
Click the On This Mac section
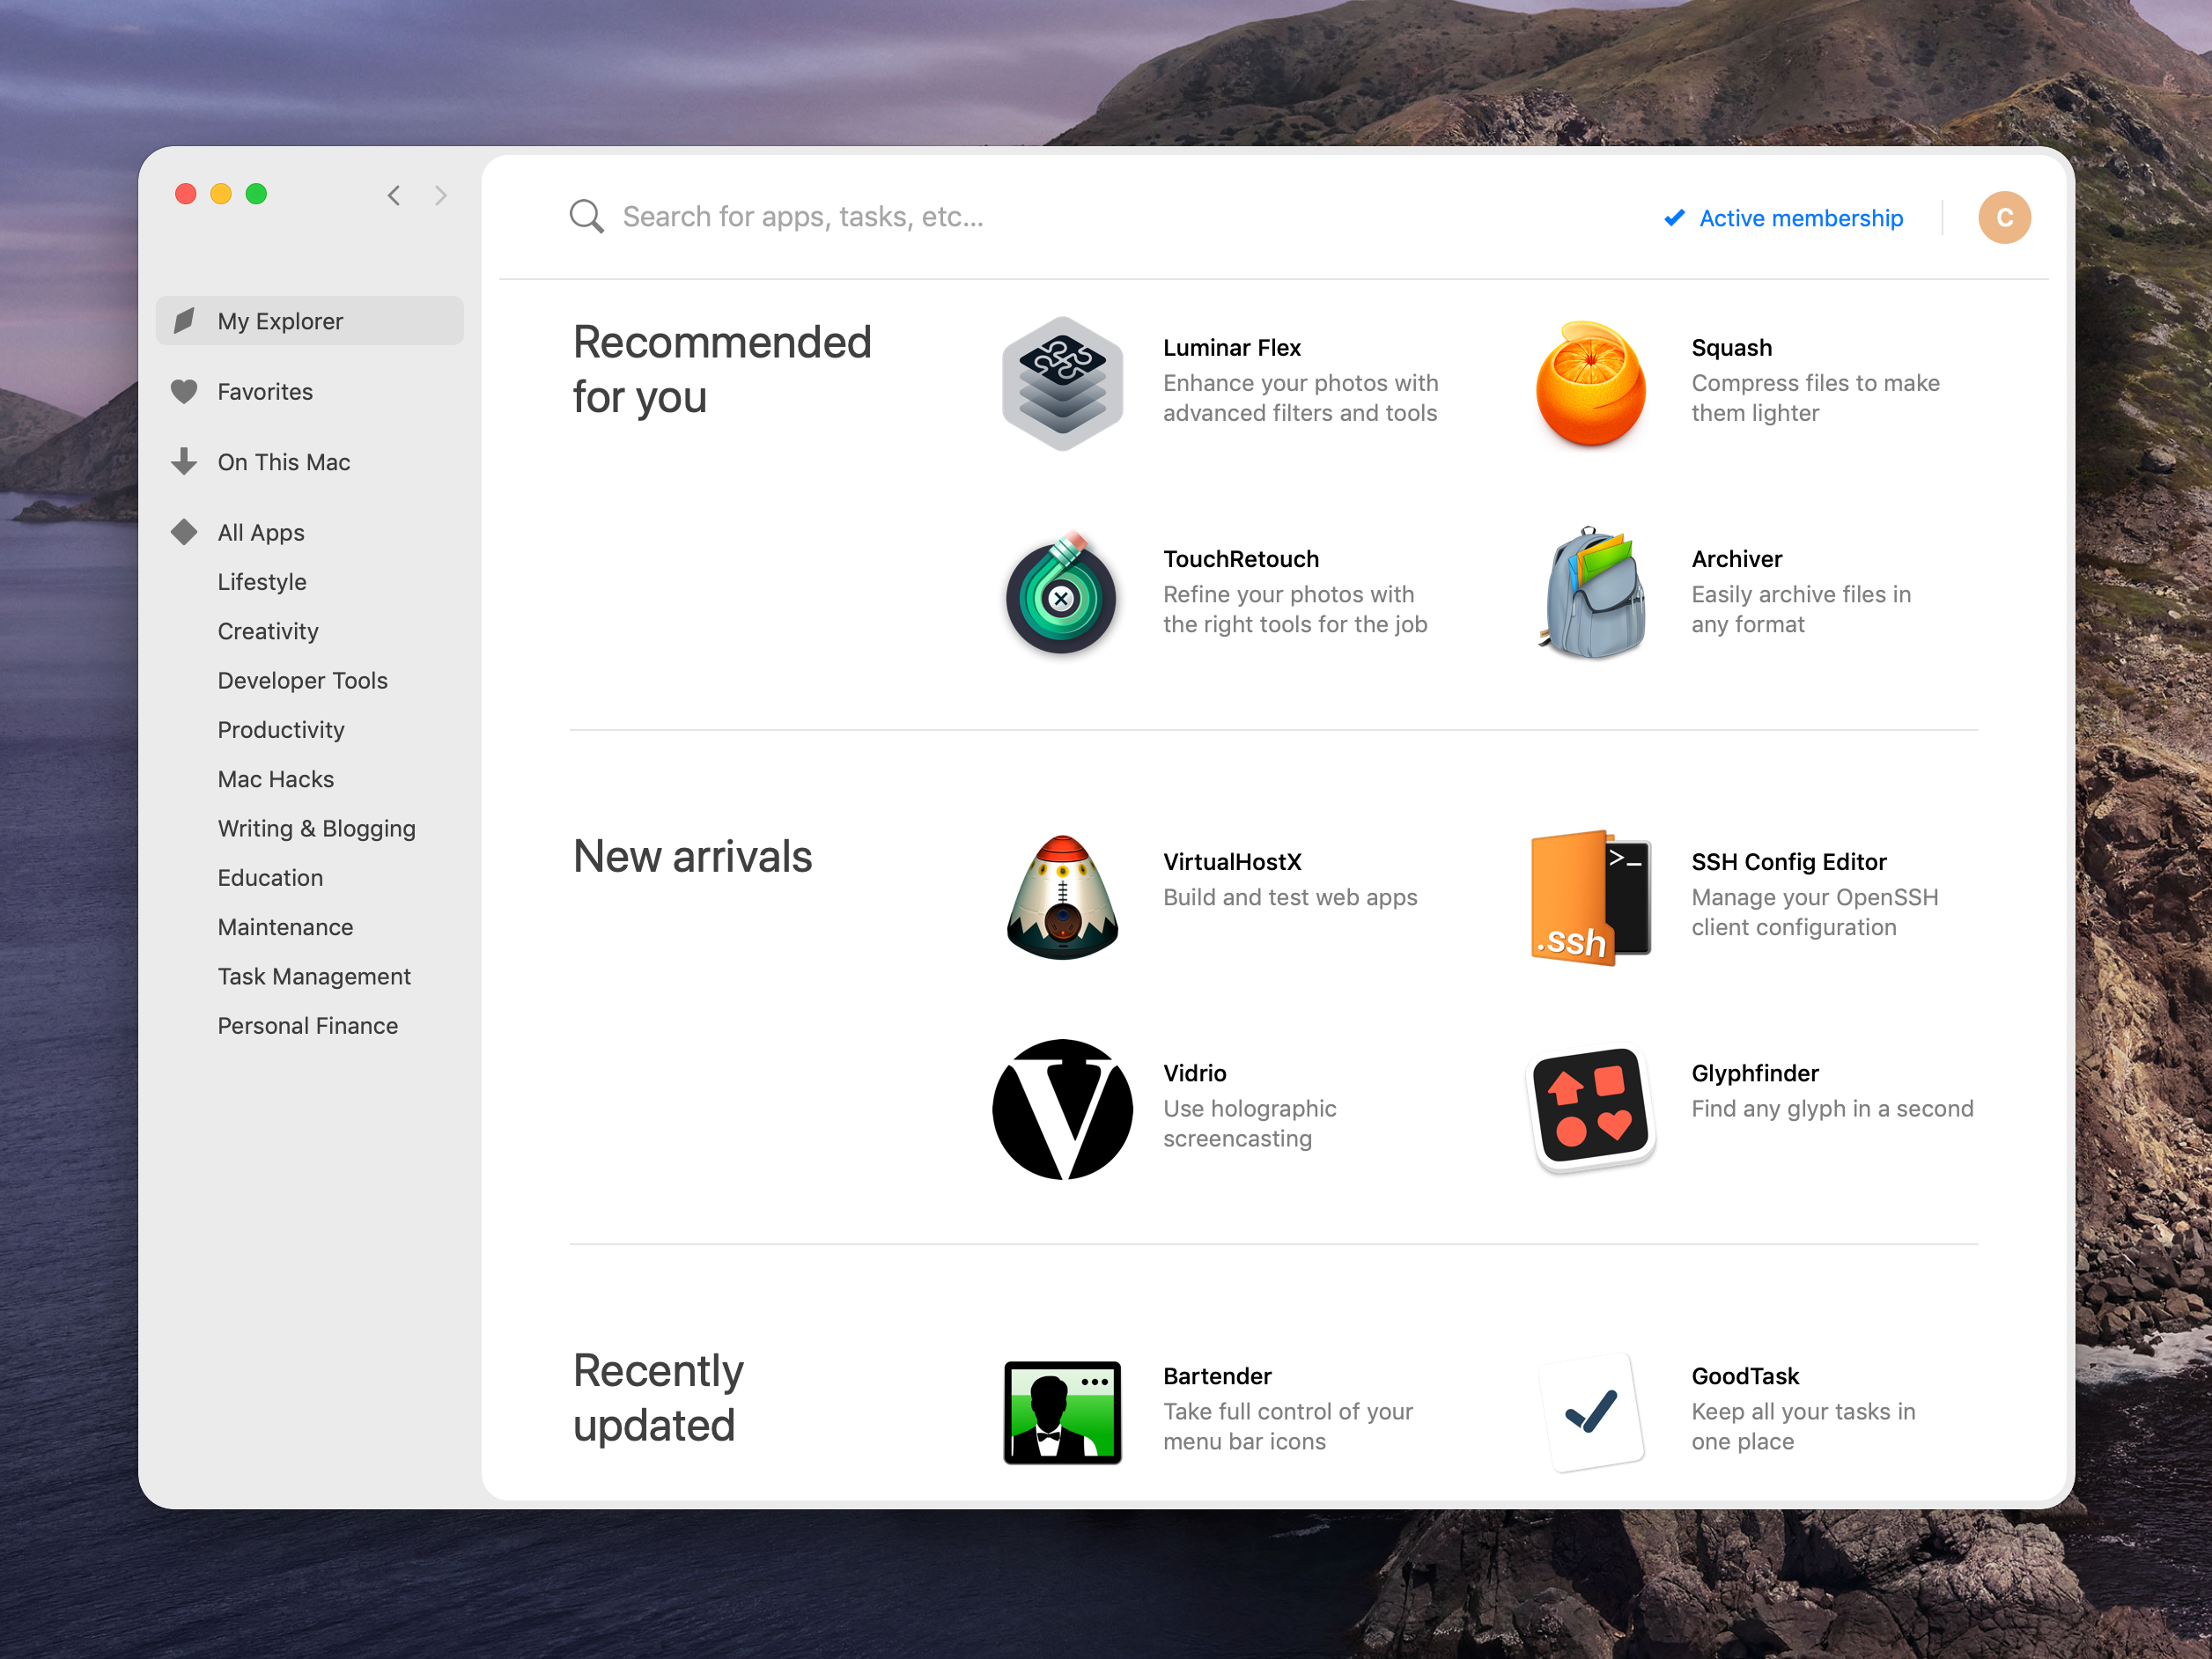282,461
